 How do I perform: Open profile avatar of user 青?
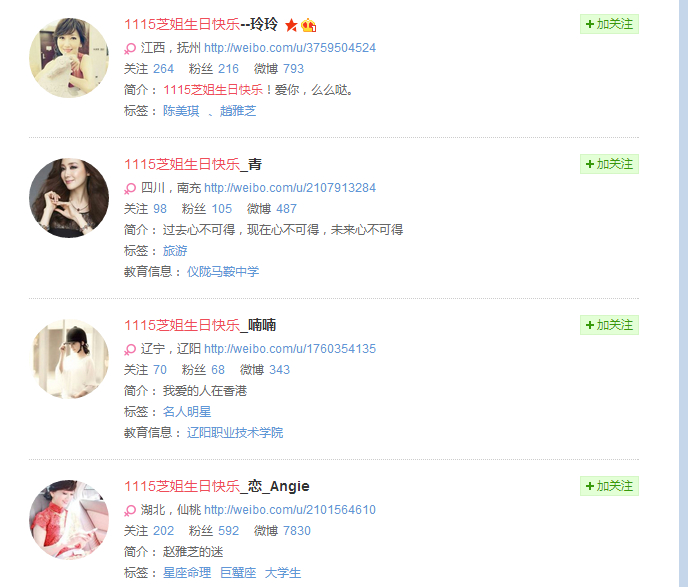pos(69,198)
